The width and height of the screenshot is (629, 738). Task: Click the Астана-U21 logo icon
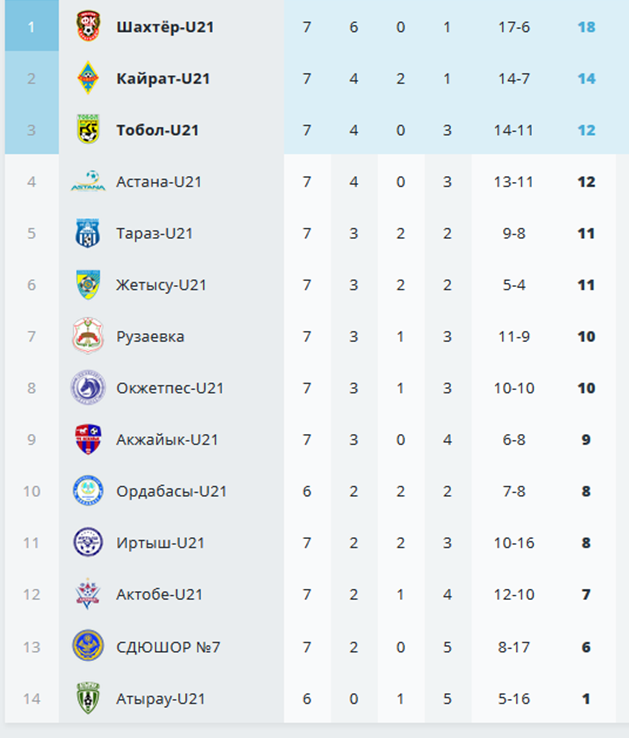point(88,181)
